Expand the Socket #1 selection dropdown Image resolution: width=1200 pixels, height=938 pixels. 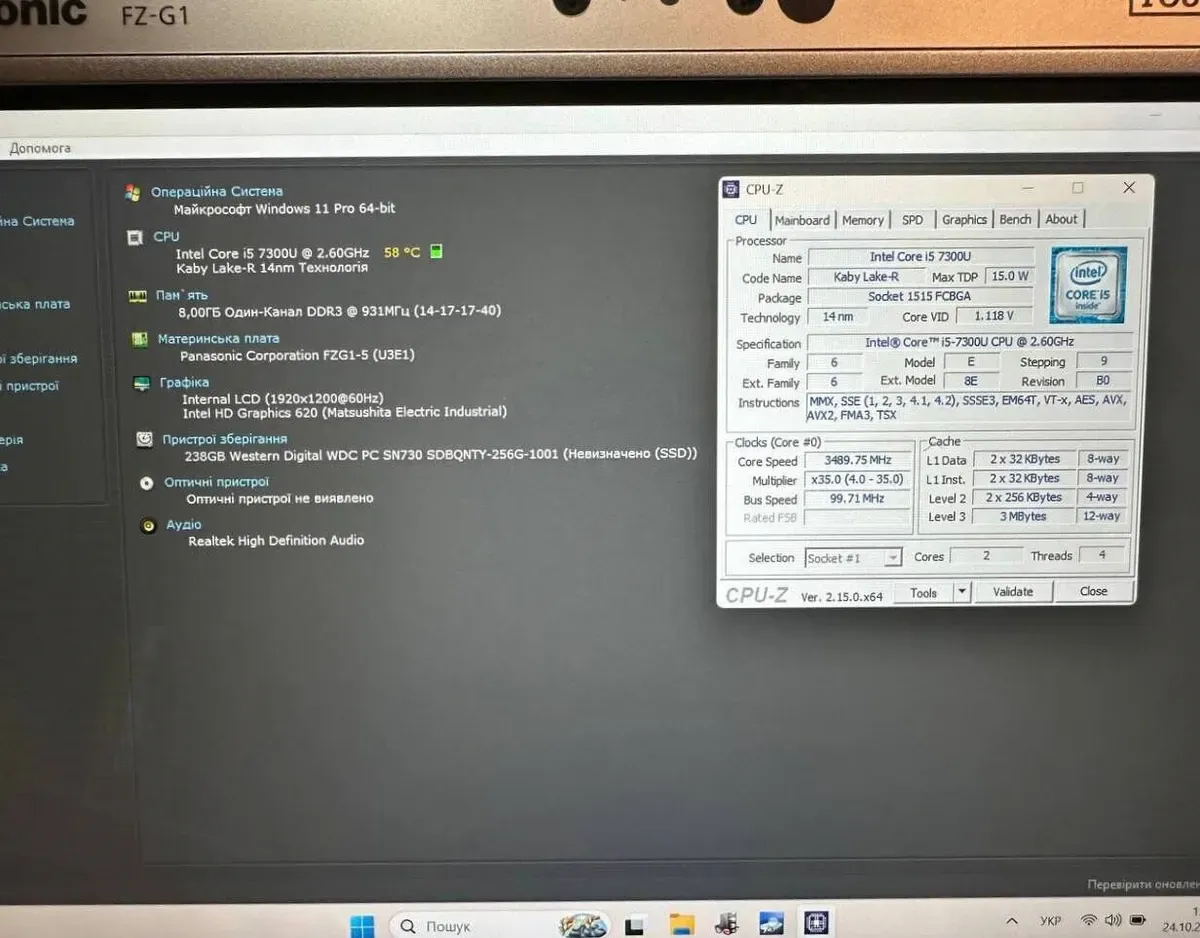click(893, 558)
